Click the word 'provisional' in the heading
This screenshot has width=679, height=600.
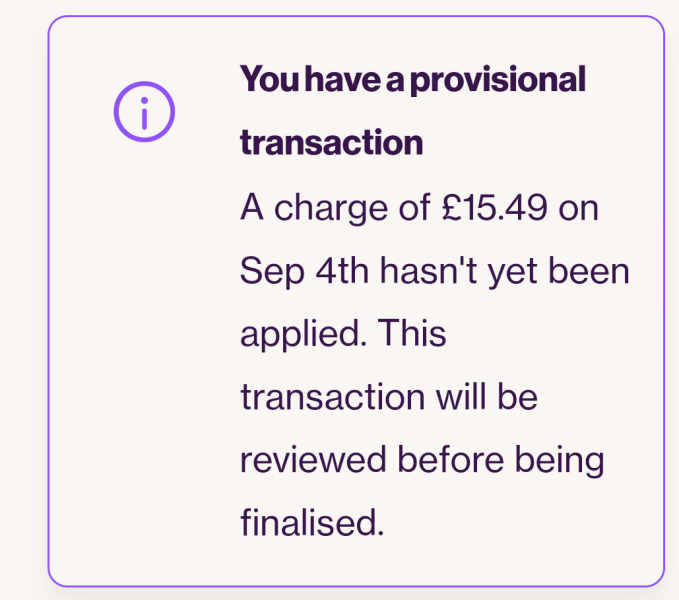(x=498, y=81)
